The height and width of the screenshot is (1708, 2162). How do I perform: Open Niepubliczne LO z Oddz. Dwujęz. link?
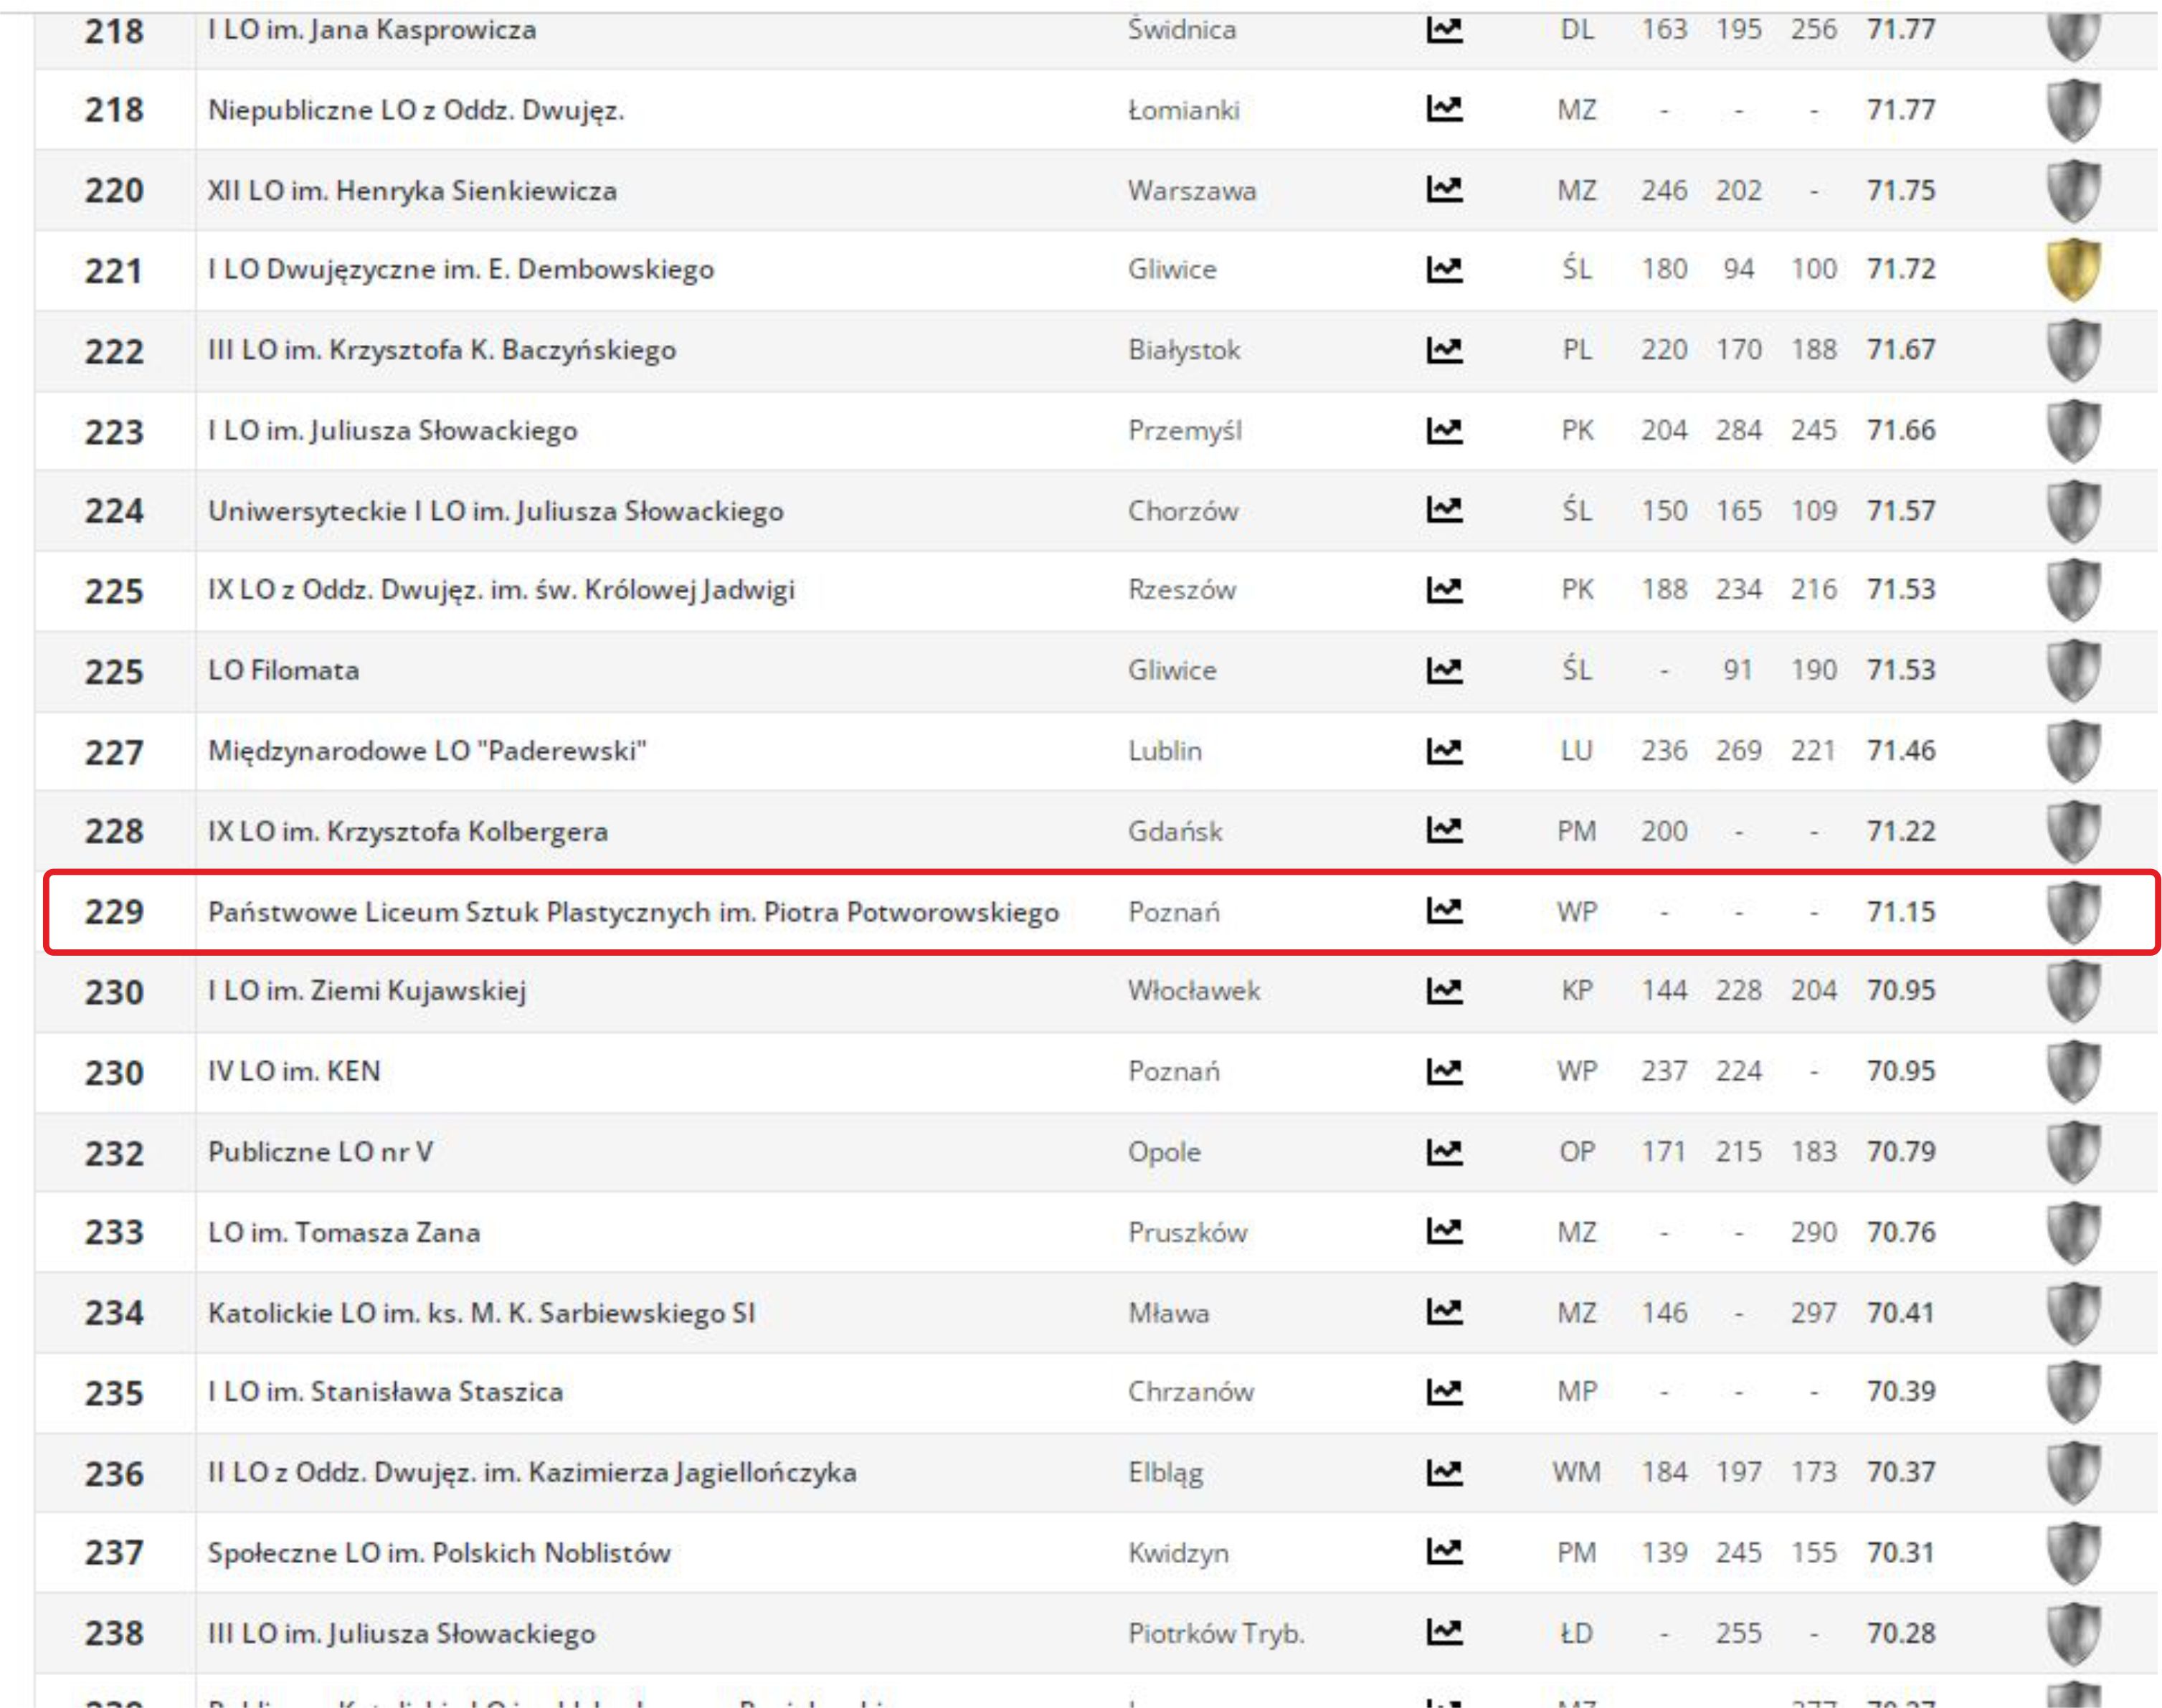416,110
